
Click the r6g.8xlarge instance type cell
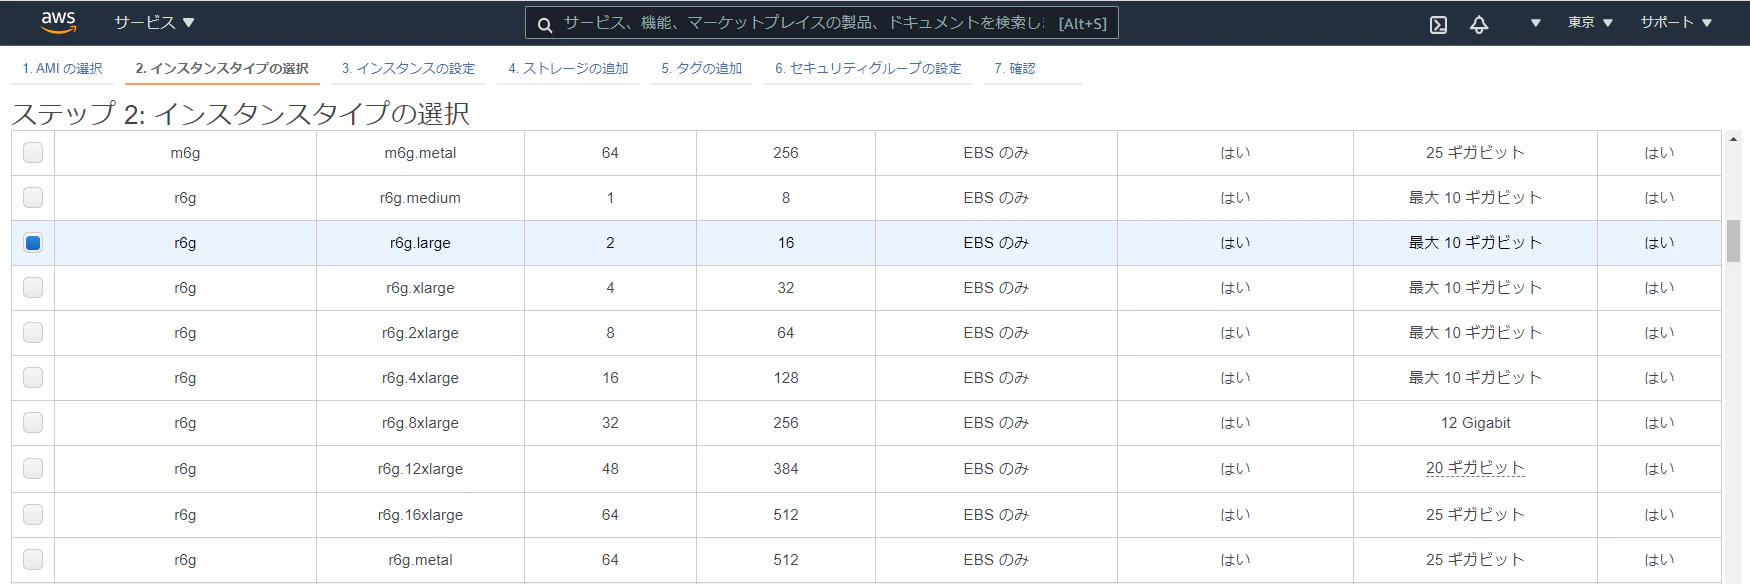pyautogui.click(x=420, y=423)
